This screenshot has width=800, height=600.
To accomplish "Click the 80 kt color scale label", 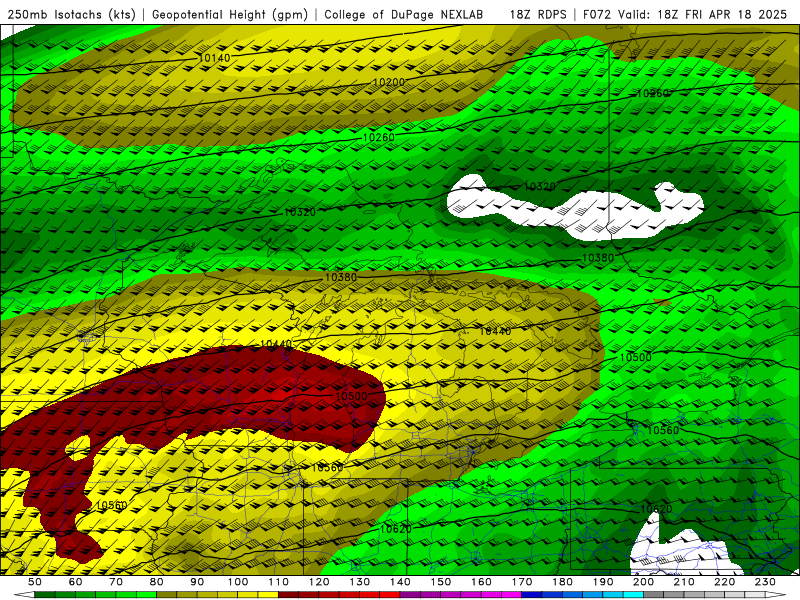I will 157,582.
